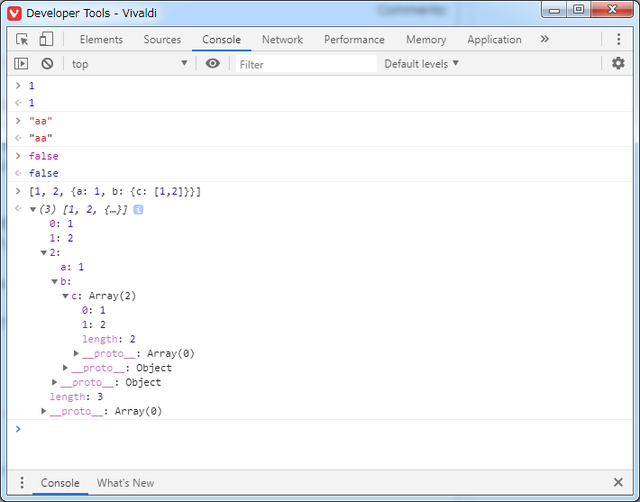Close the Developer Tools window
640x502 pixels.
[x=612, y=10]
